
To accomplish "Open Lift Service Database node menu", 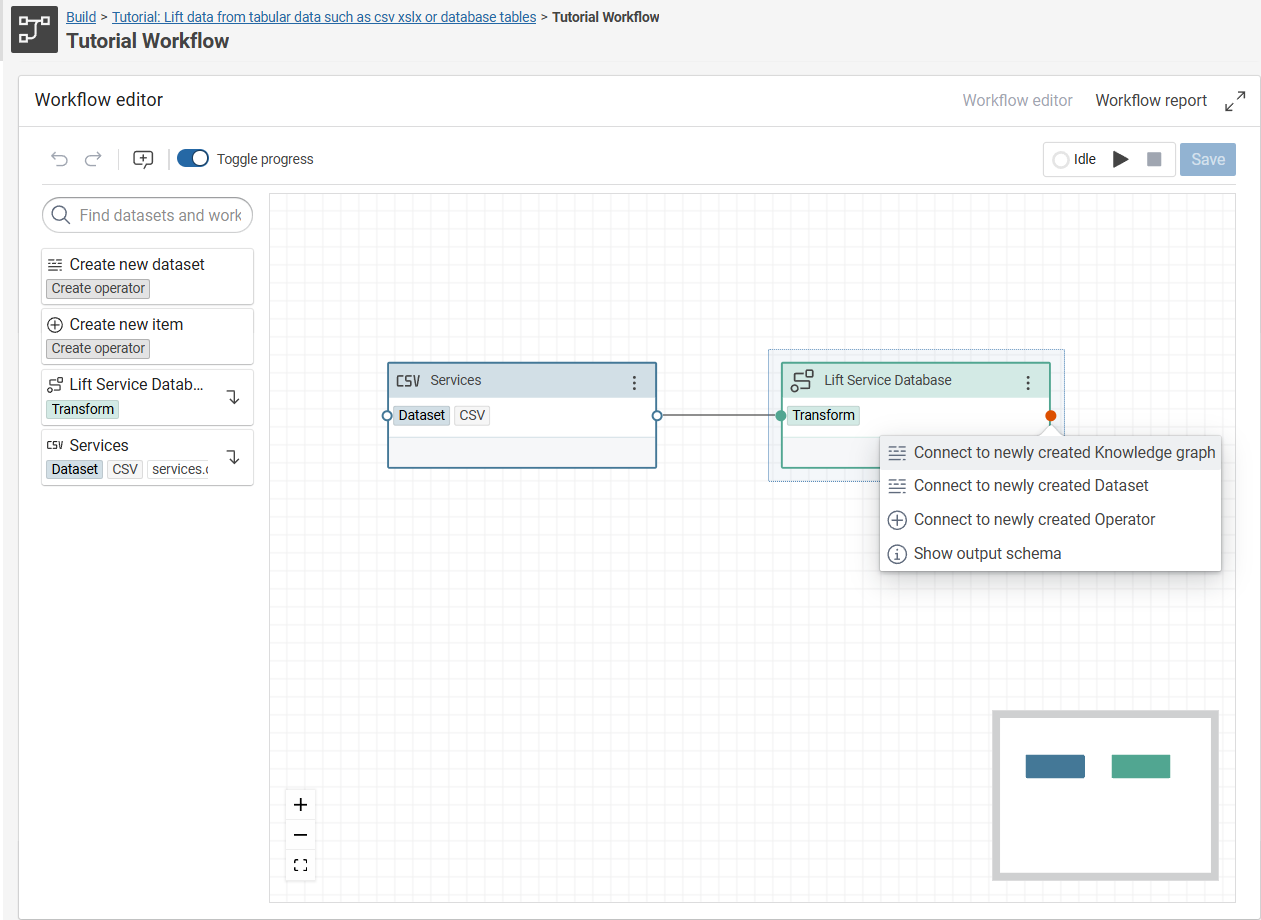I will click(1028, 382).
